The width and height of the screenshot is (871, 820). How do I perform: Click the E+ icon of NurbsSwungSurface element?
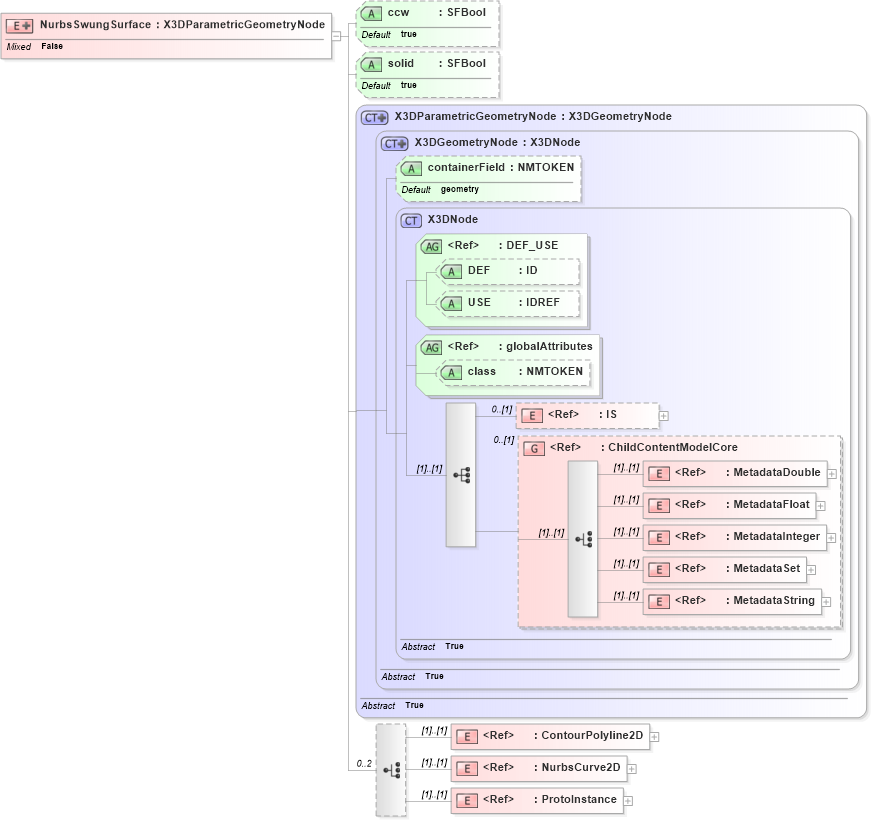coord(19,26)
